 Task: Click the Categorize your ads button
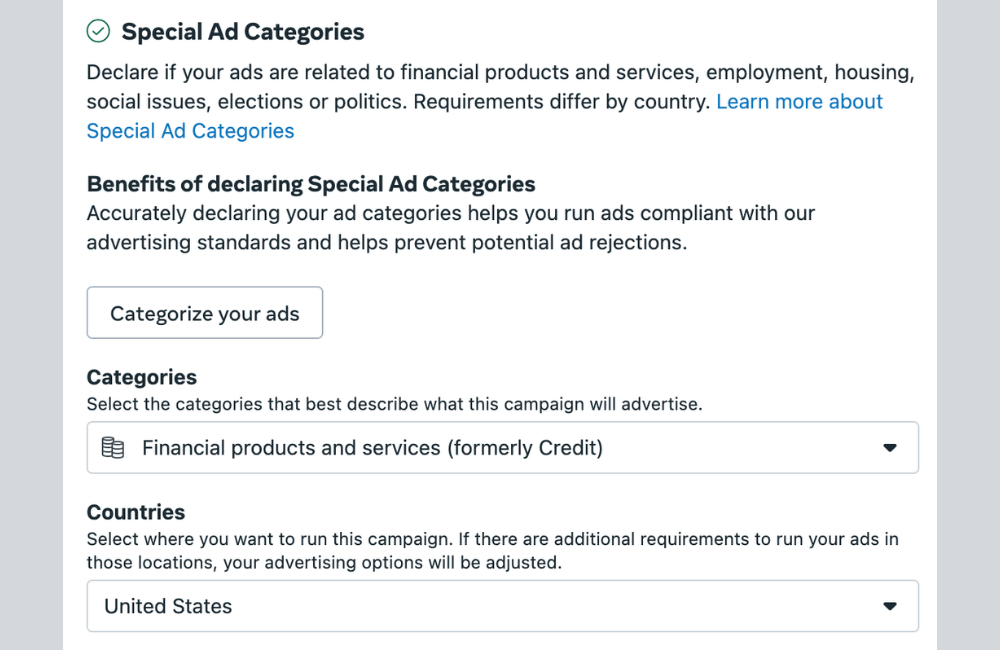(204, 313)
